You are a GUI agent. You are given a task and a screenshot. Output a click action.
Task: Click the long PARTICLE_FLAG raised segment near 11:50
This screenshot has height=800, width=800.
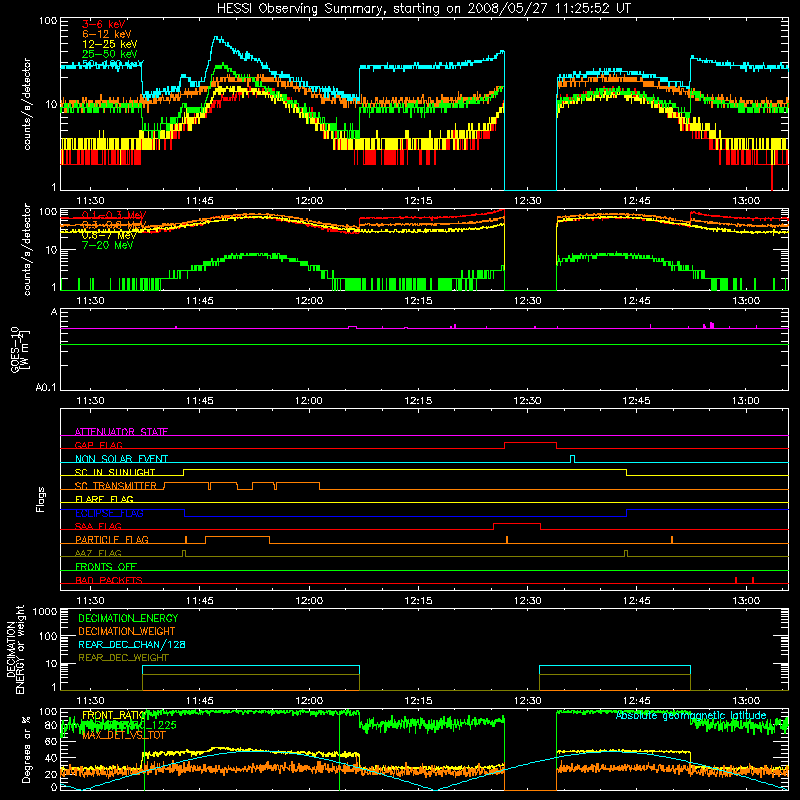237,537
